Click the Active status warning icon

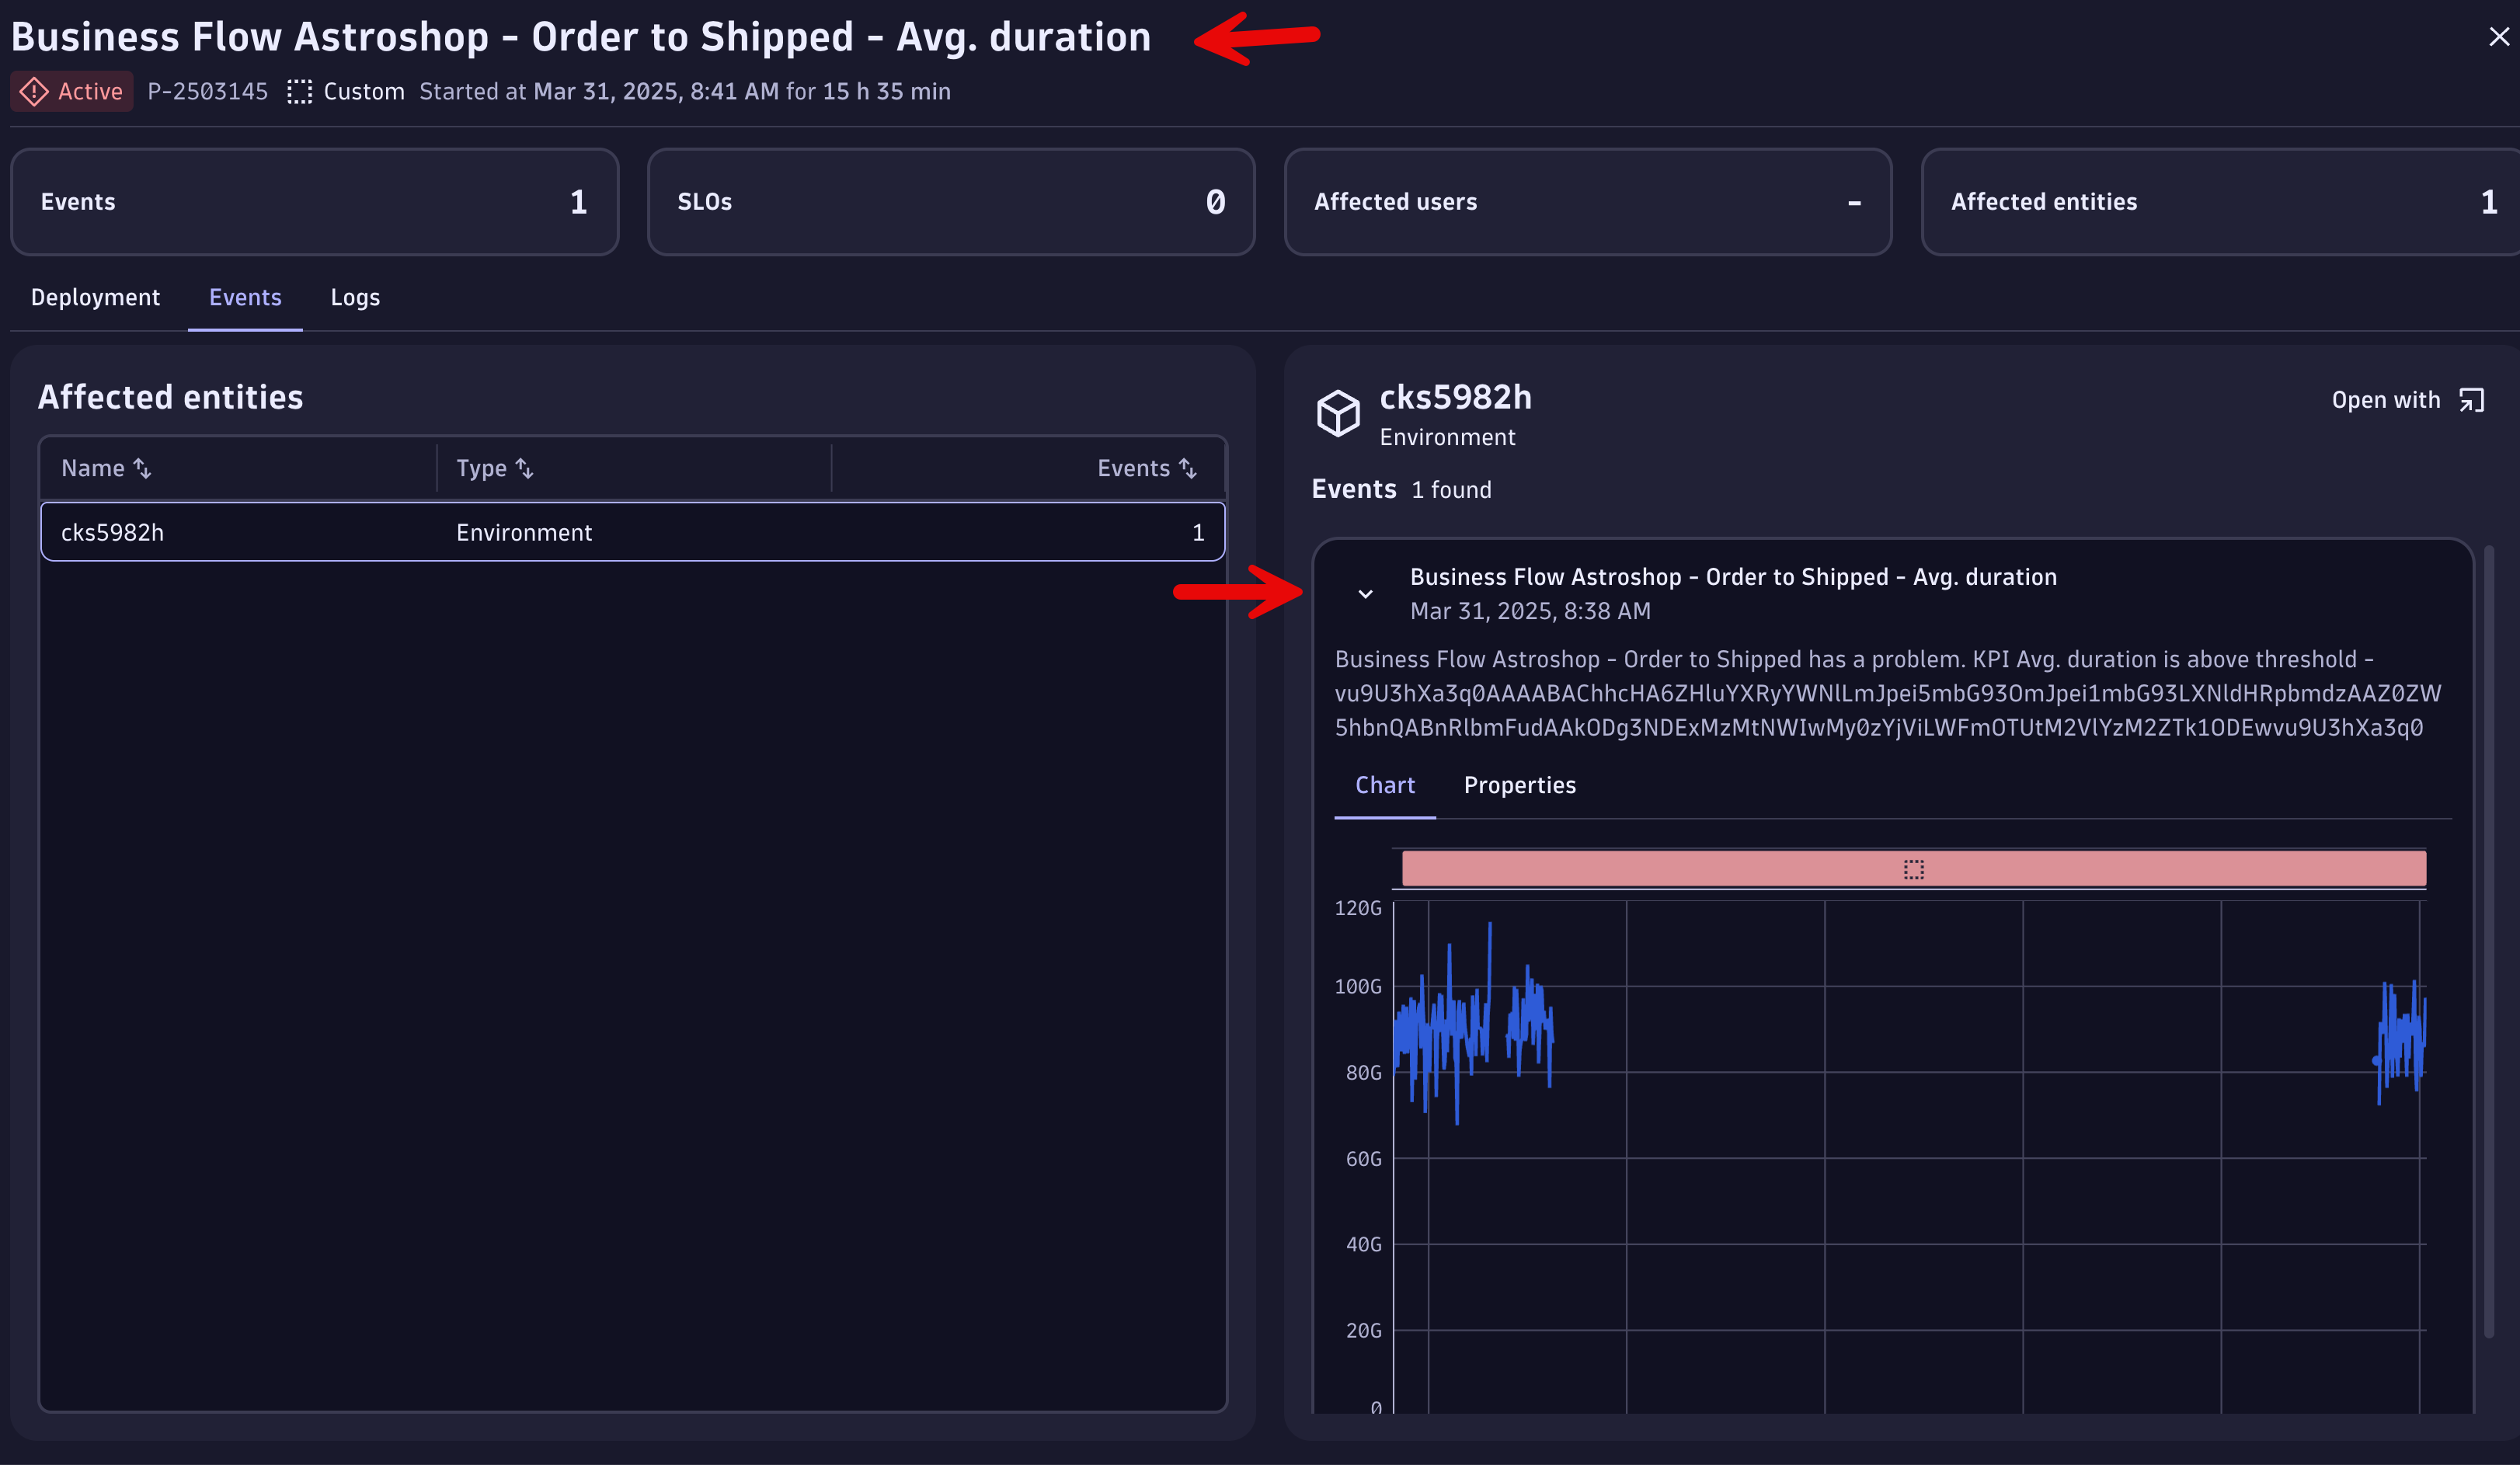(34, 92)
